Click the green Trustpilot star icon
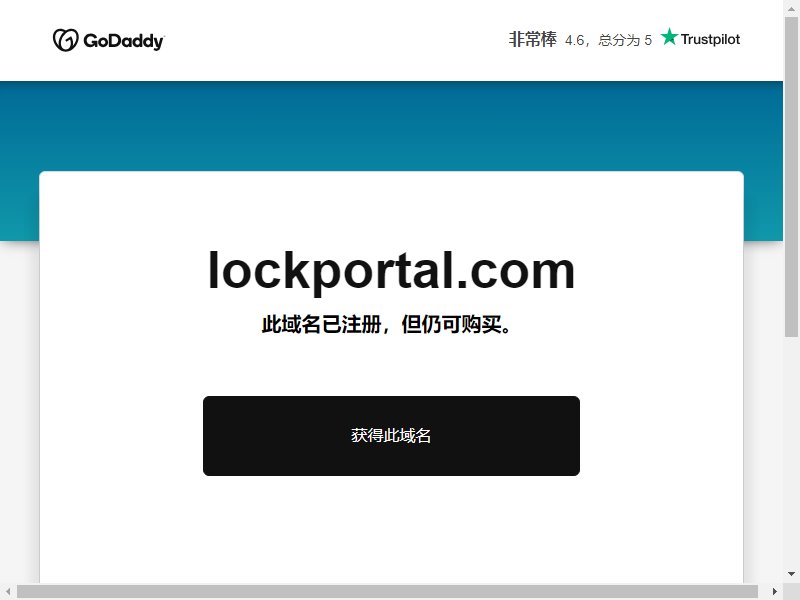The image size is (800, 600). 669,37
